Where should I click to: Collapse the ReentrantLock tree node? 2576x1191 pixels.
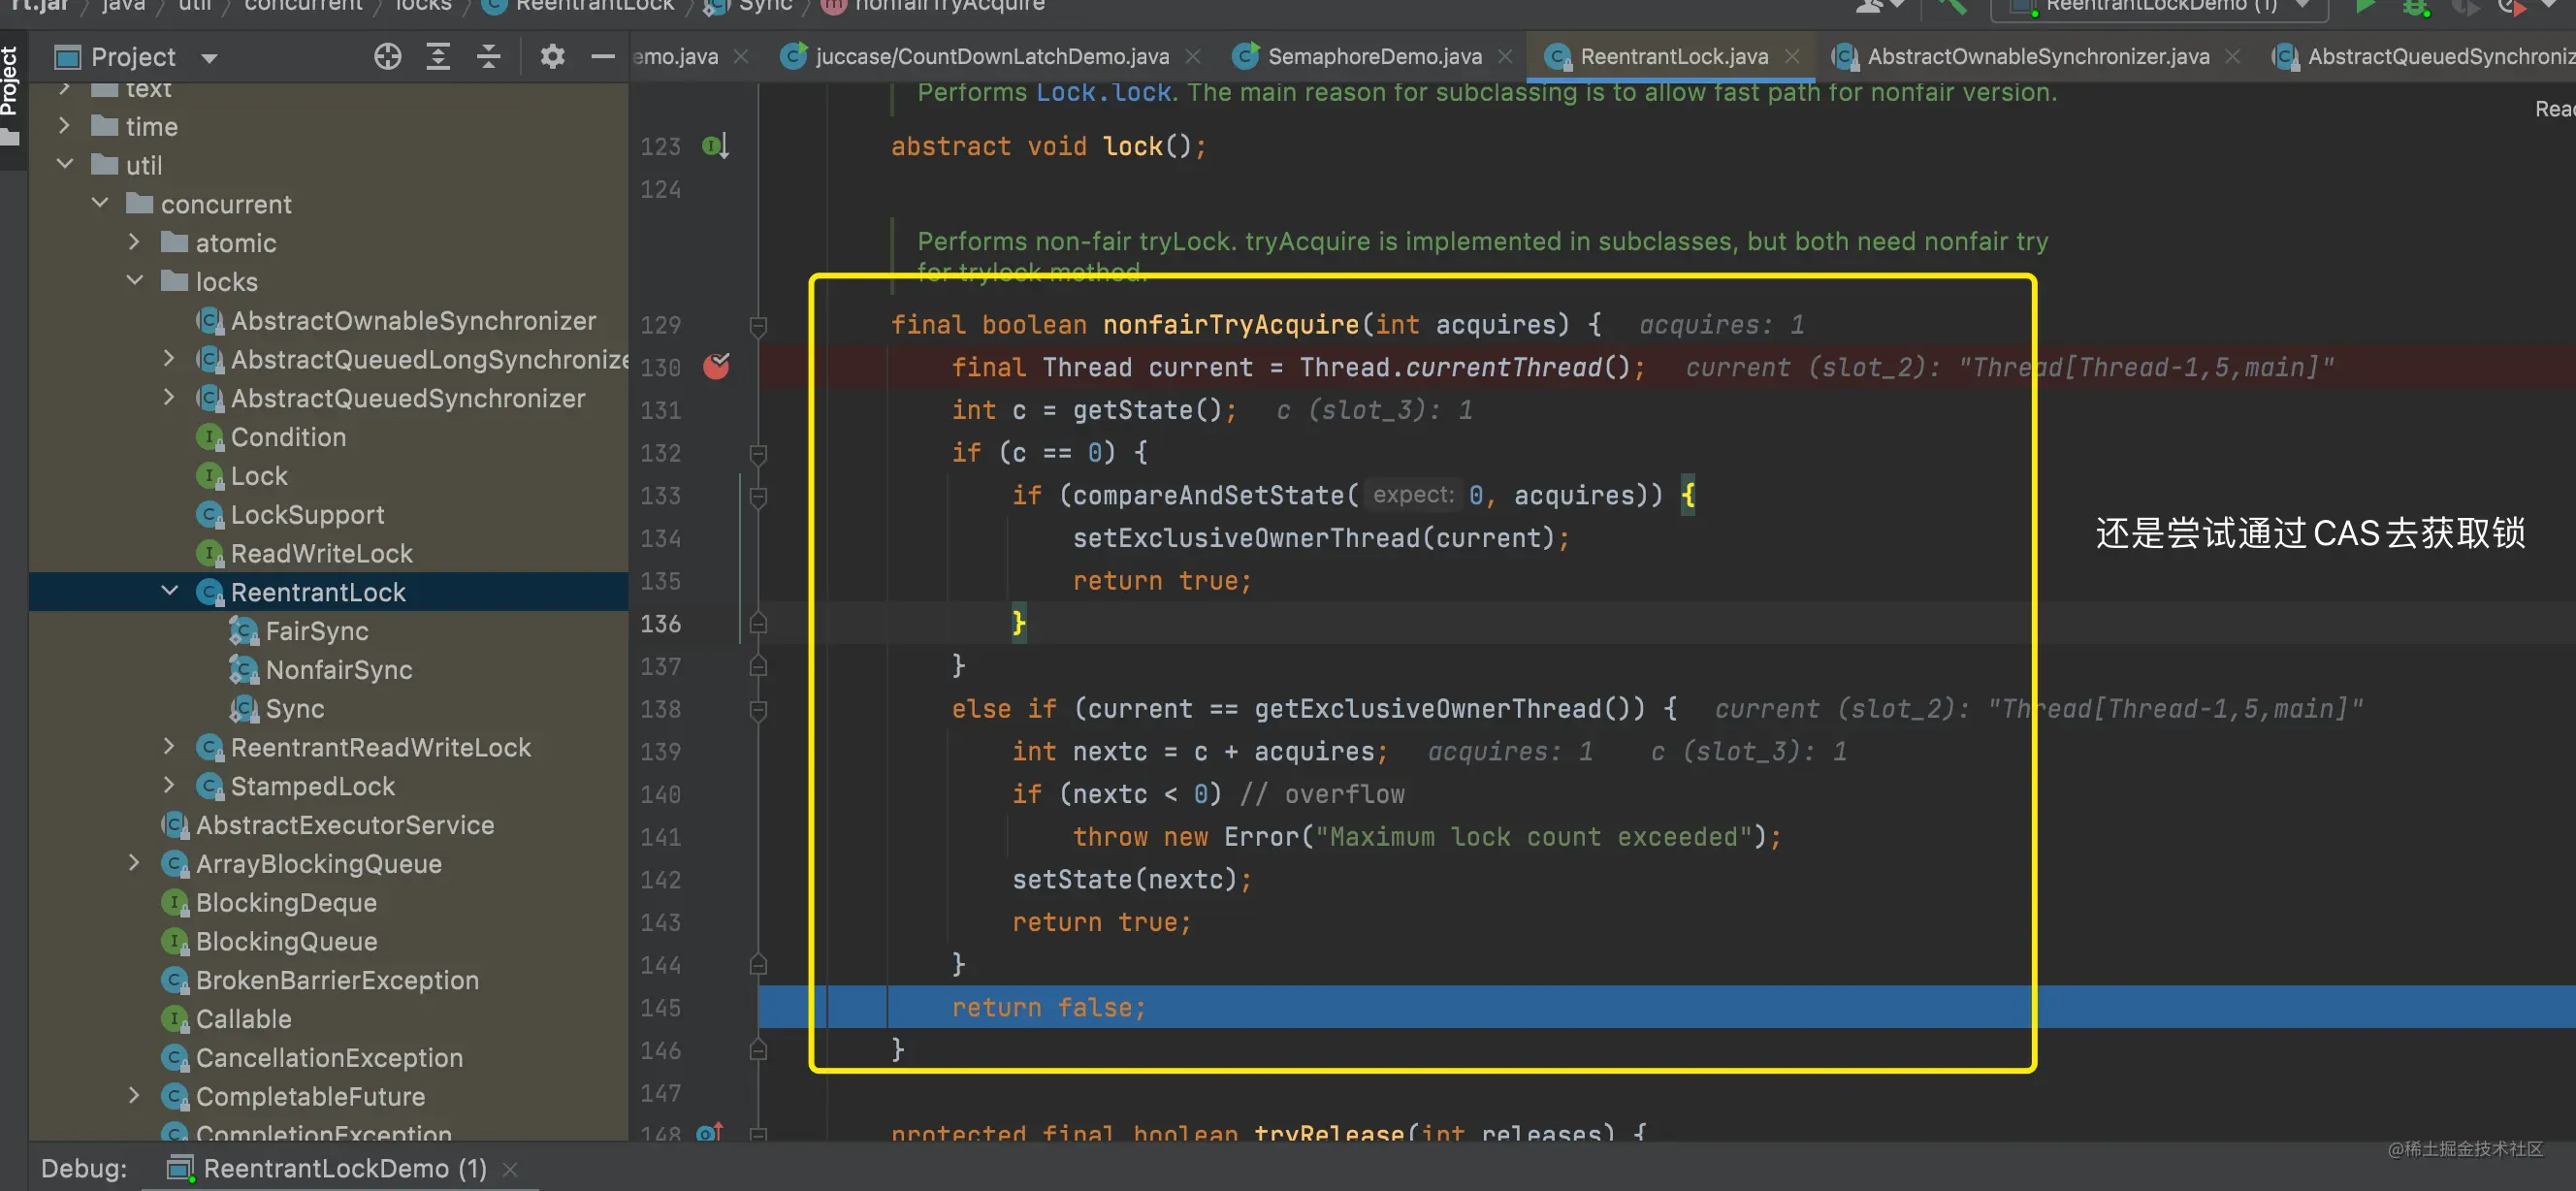tap(170, 592)
